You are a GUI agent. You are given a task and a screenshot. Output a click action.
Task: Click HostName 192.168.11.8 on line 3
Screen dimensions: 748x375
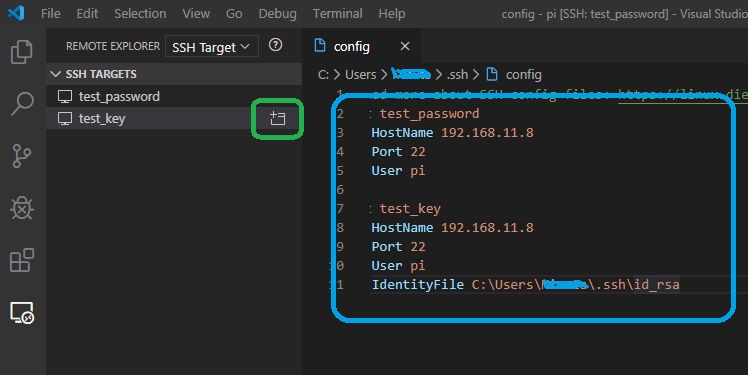(x=452, y=133)
